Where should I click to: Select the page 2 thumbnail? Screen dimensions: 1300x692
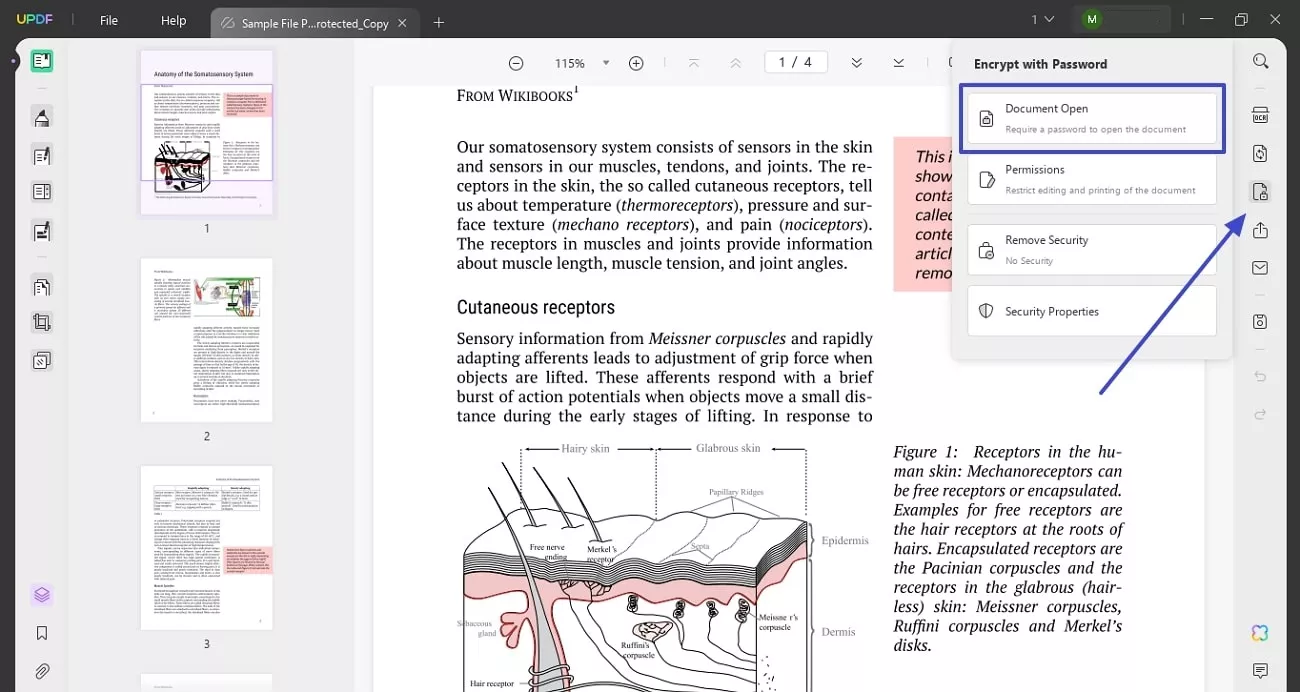tap(207, 340)
